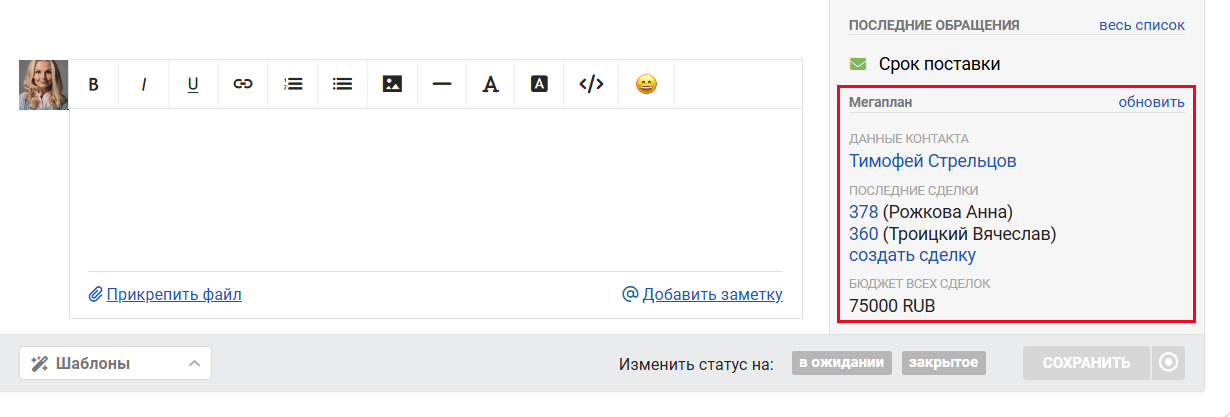Insert a numbered list

point(293,84)
